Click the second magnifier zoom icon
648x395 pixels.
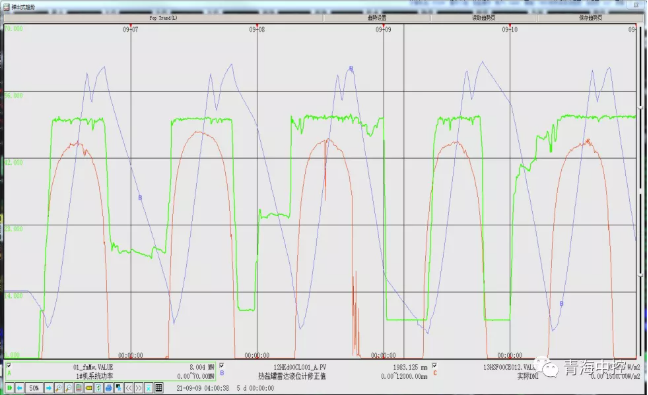[69, 388]
